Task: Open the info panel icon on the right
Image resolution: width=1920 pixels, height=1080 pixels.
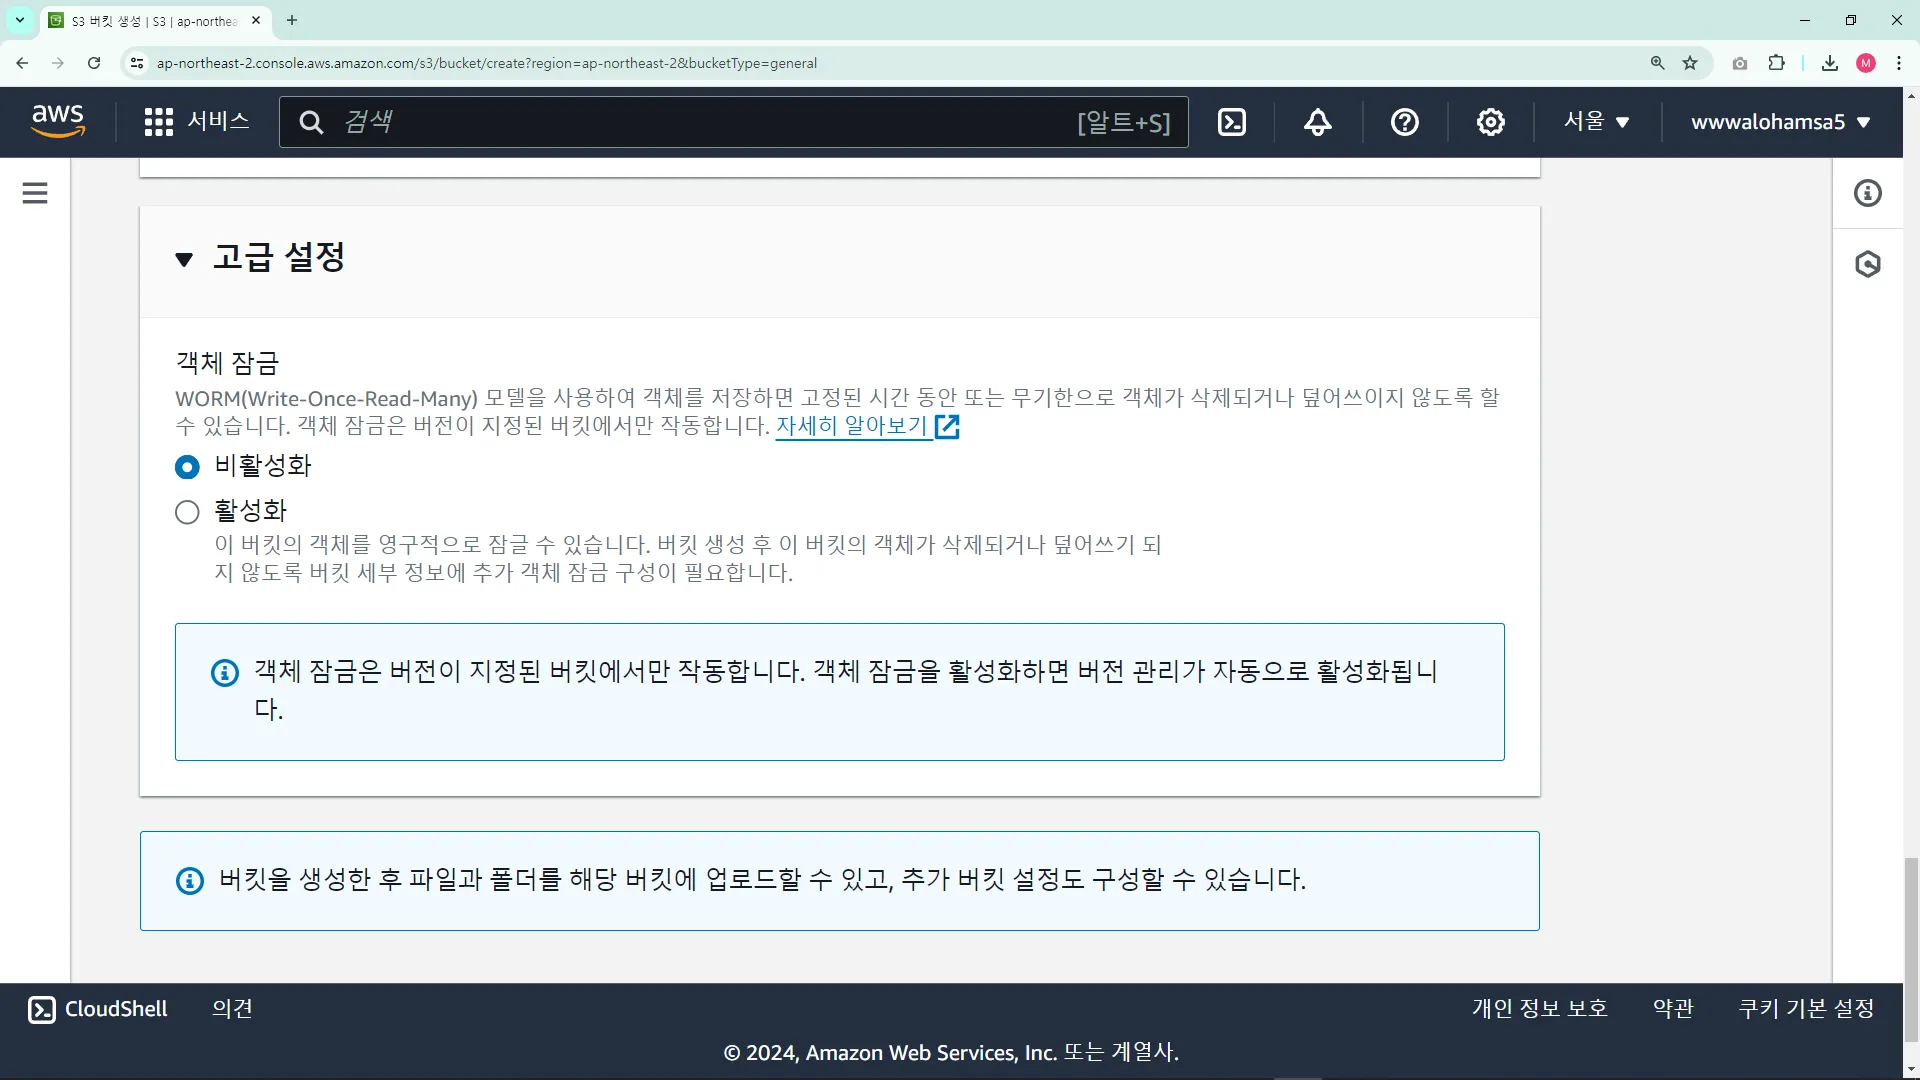Action: coord(1867,193)
